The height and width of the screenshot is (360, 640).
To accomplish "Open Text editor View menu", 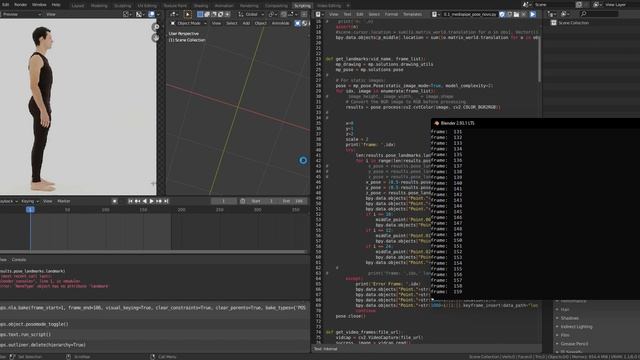I will pyautogui.click(x=333, y=14).
